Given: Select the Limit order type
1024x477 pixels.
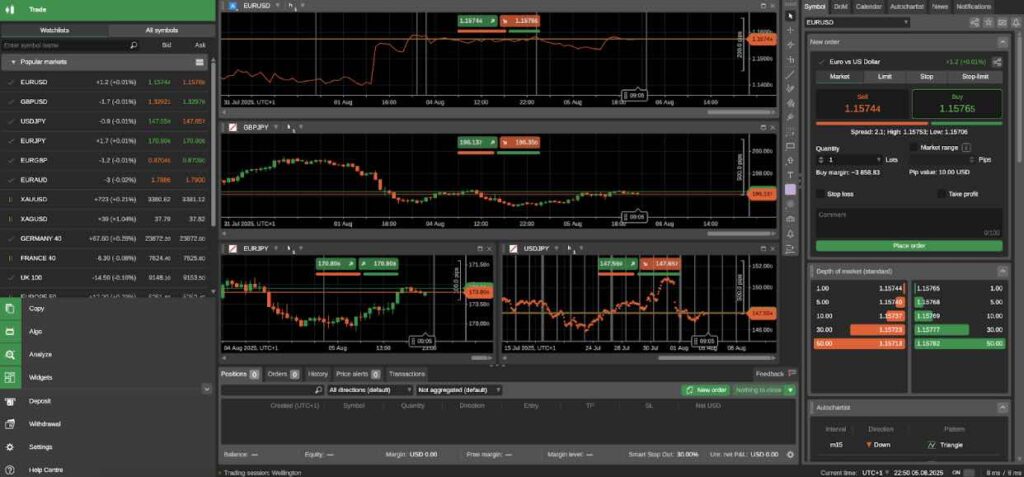Looking at the screenshot, I should tap(885, 76).
